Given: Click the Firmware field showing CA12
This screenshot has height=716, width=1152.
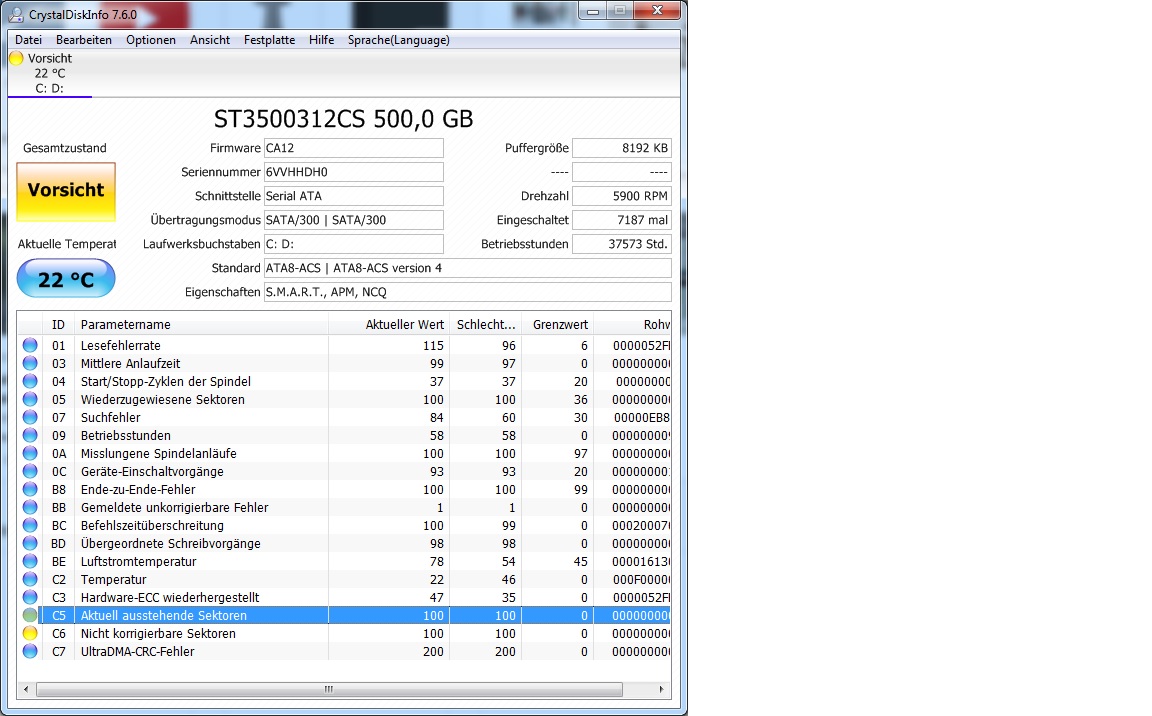Looking at the screenshot, I should pos(353,148).
